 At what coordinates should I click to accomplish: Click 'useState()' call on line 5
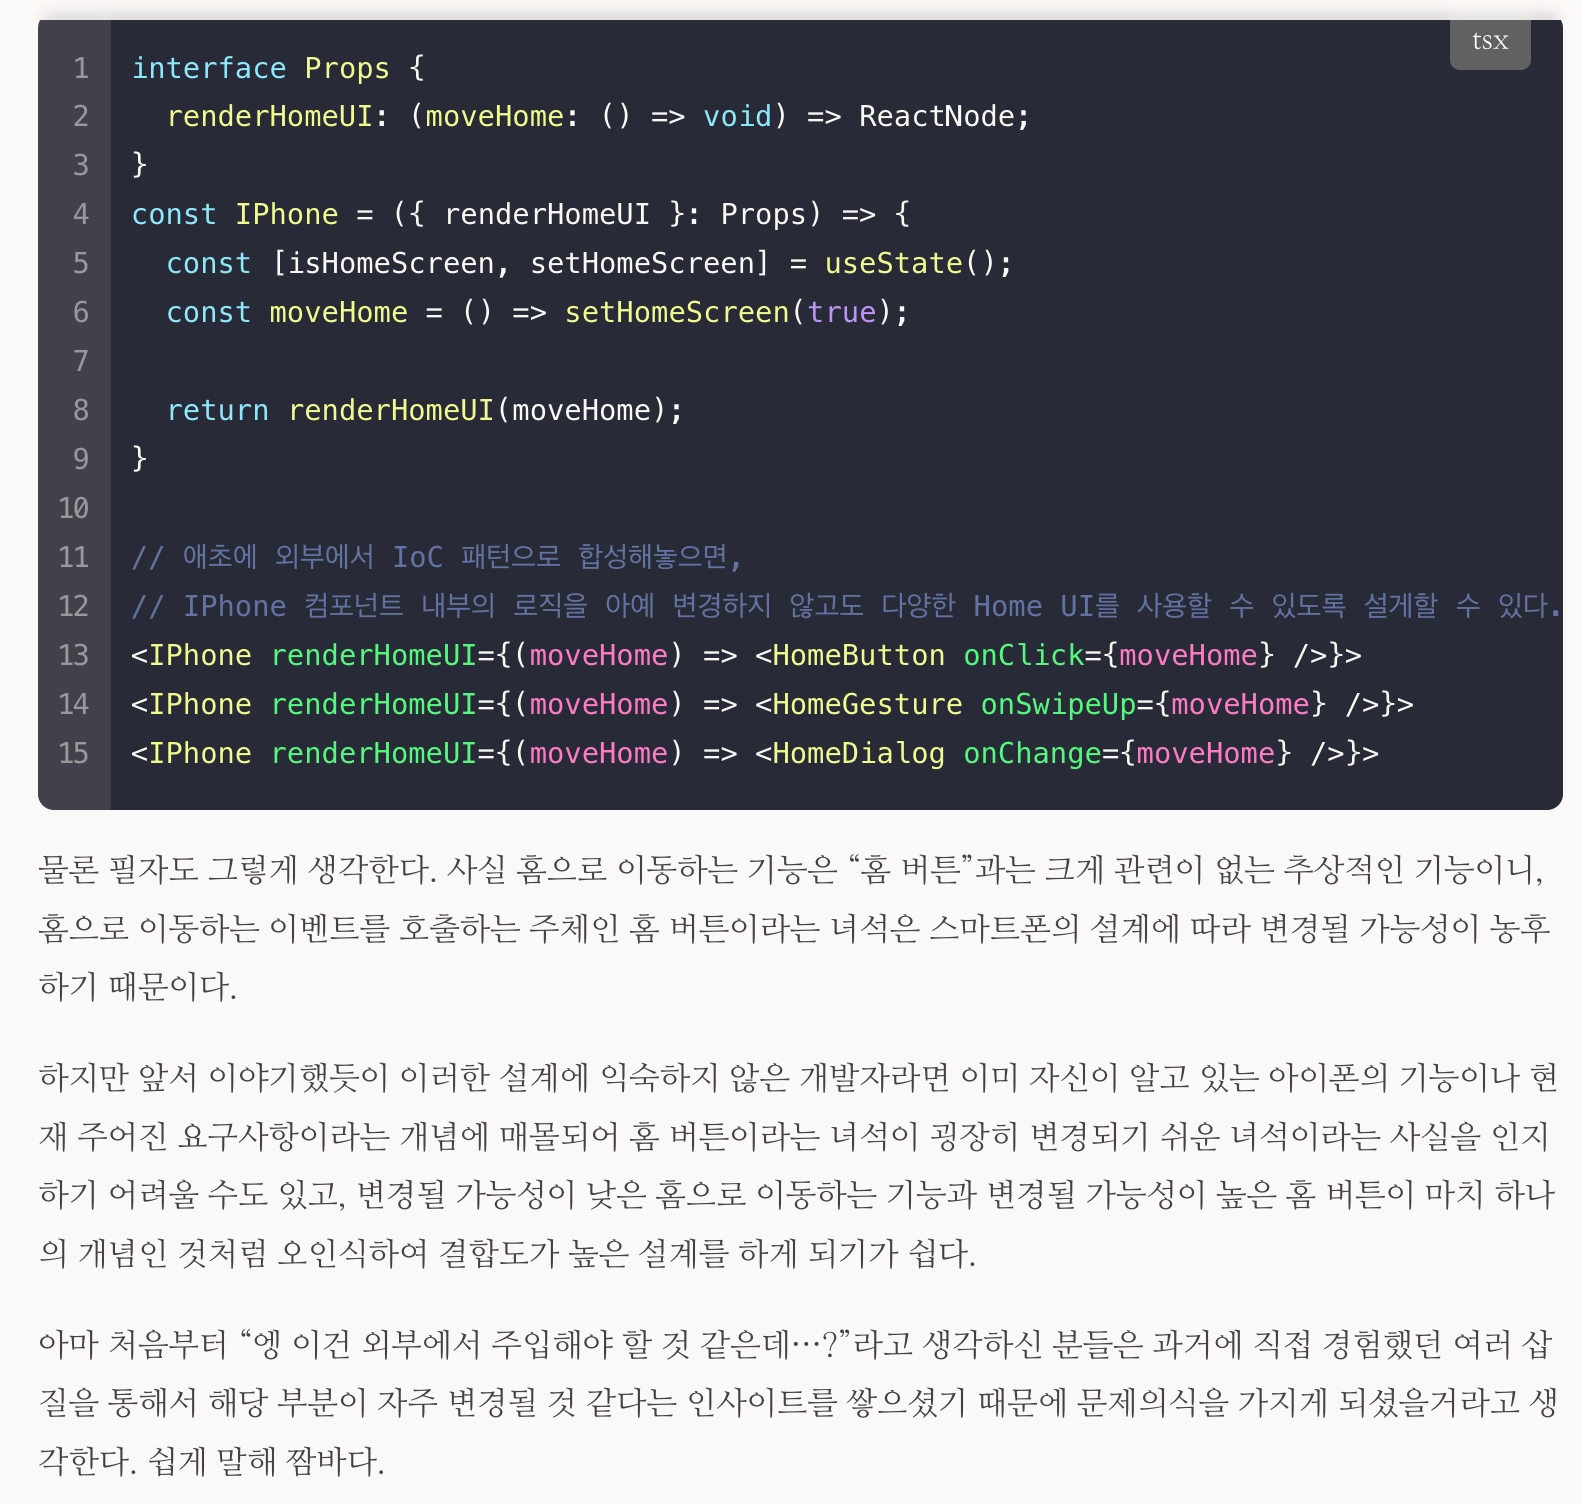coord(909,263)
